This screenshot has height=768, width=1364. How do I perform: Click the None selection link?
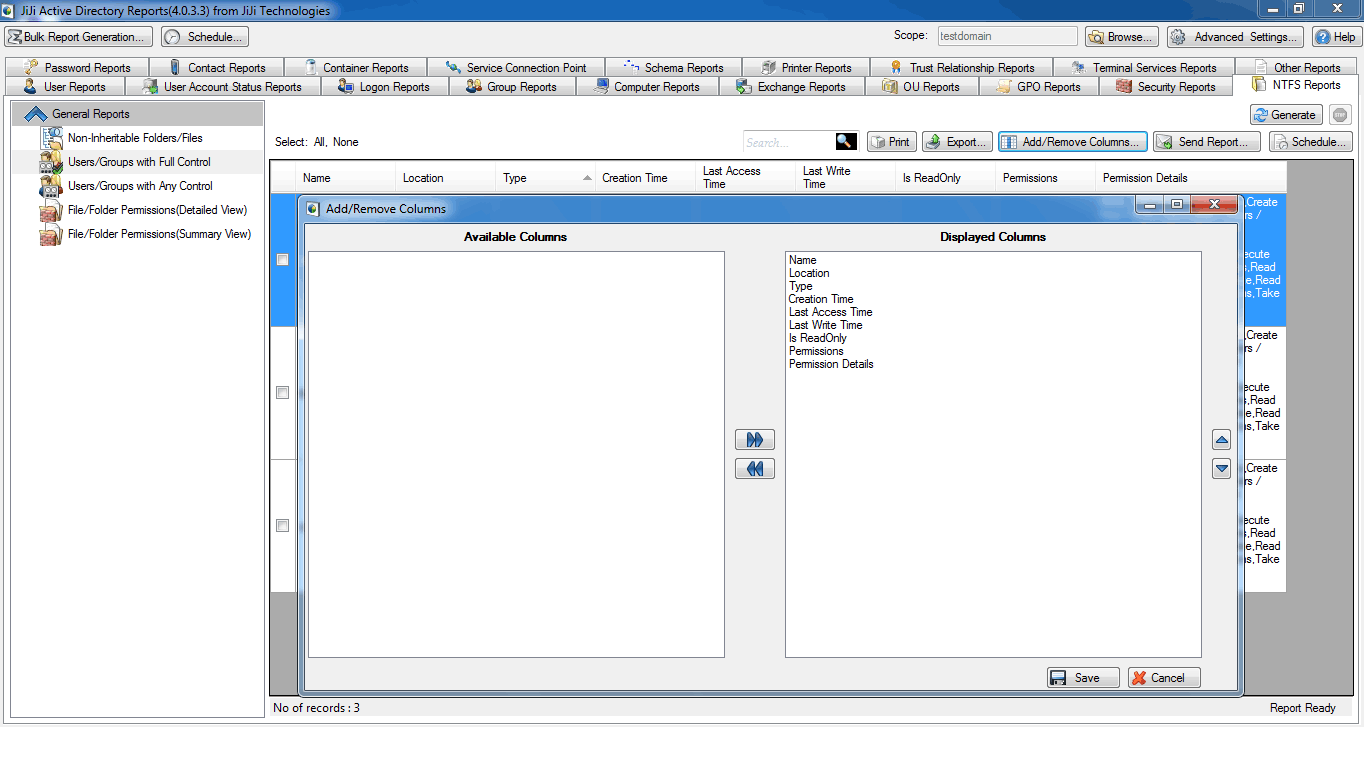(x=346, y=142)
